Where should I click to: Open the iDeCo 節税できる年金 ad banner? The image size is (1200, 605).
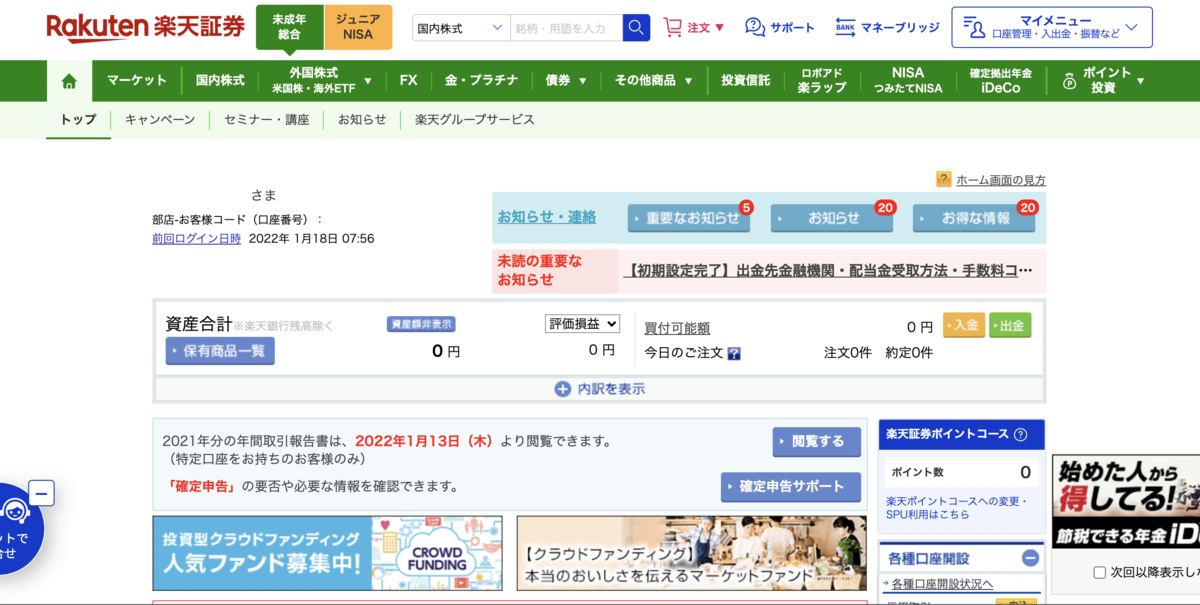[1126, 502]
